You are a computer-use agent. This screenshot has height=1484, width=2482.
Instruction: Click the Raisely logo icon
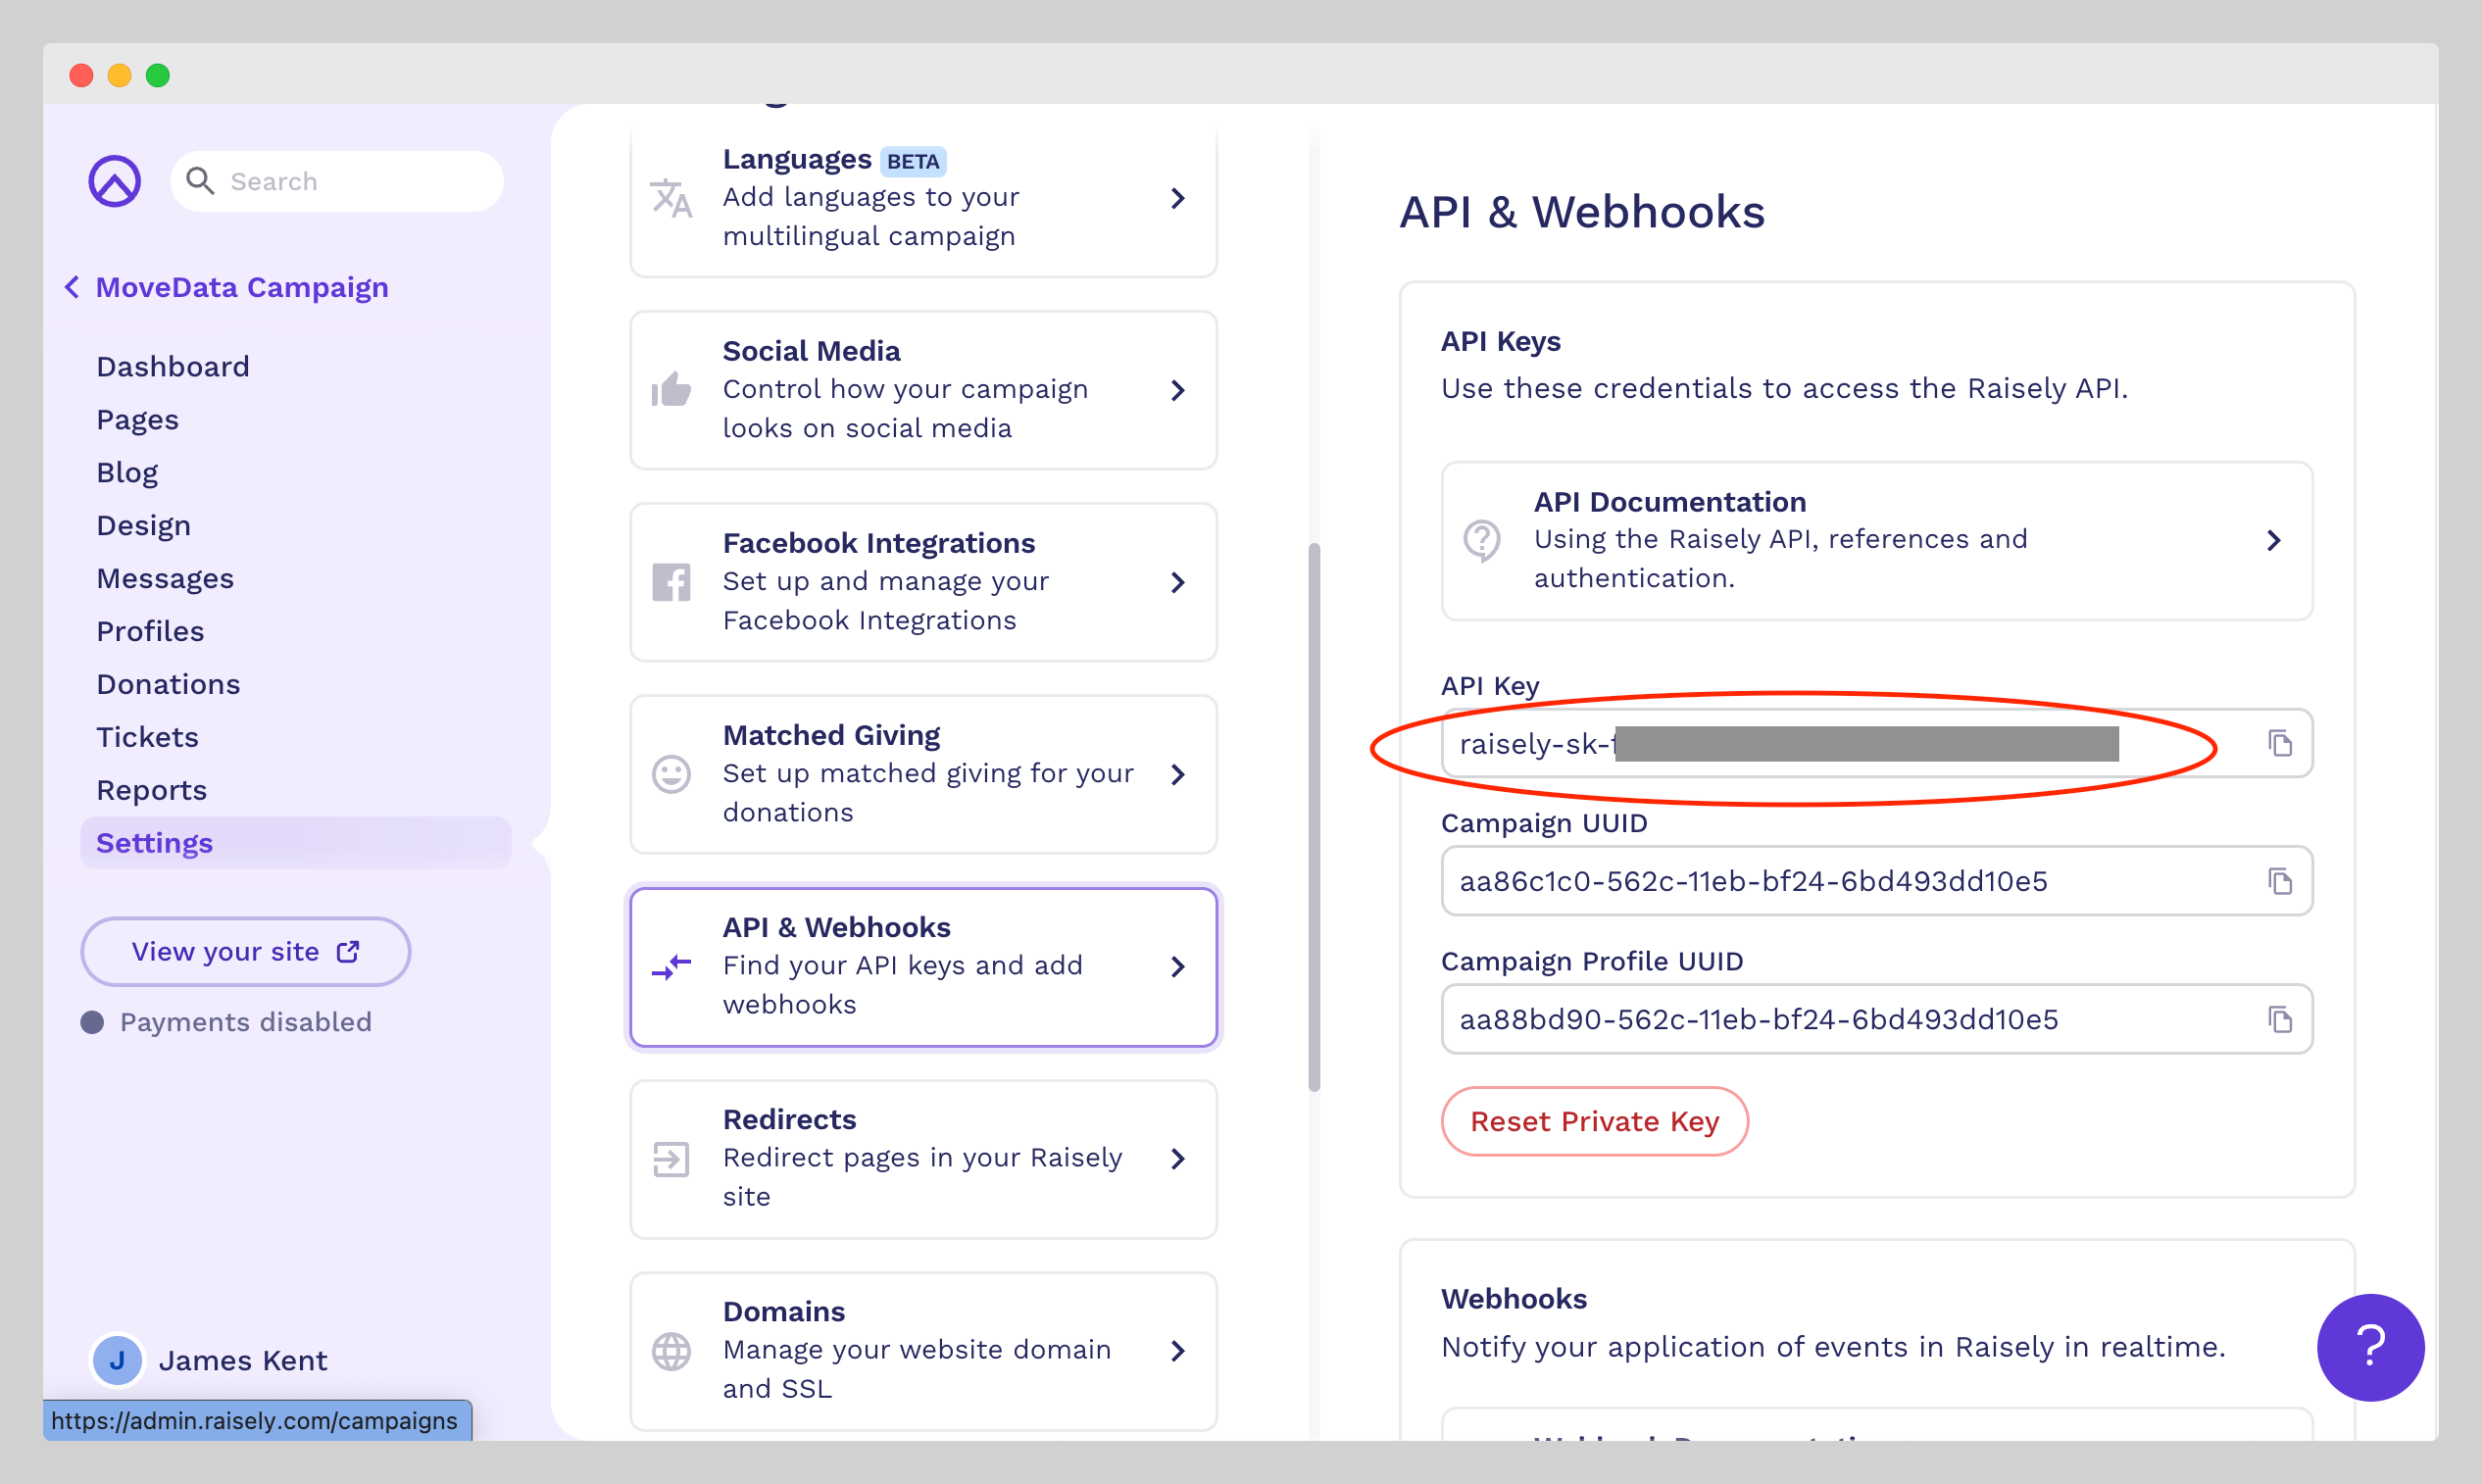tap(115, 181)
